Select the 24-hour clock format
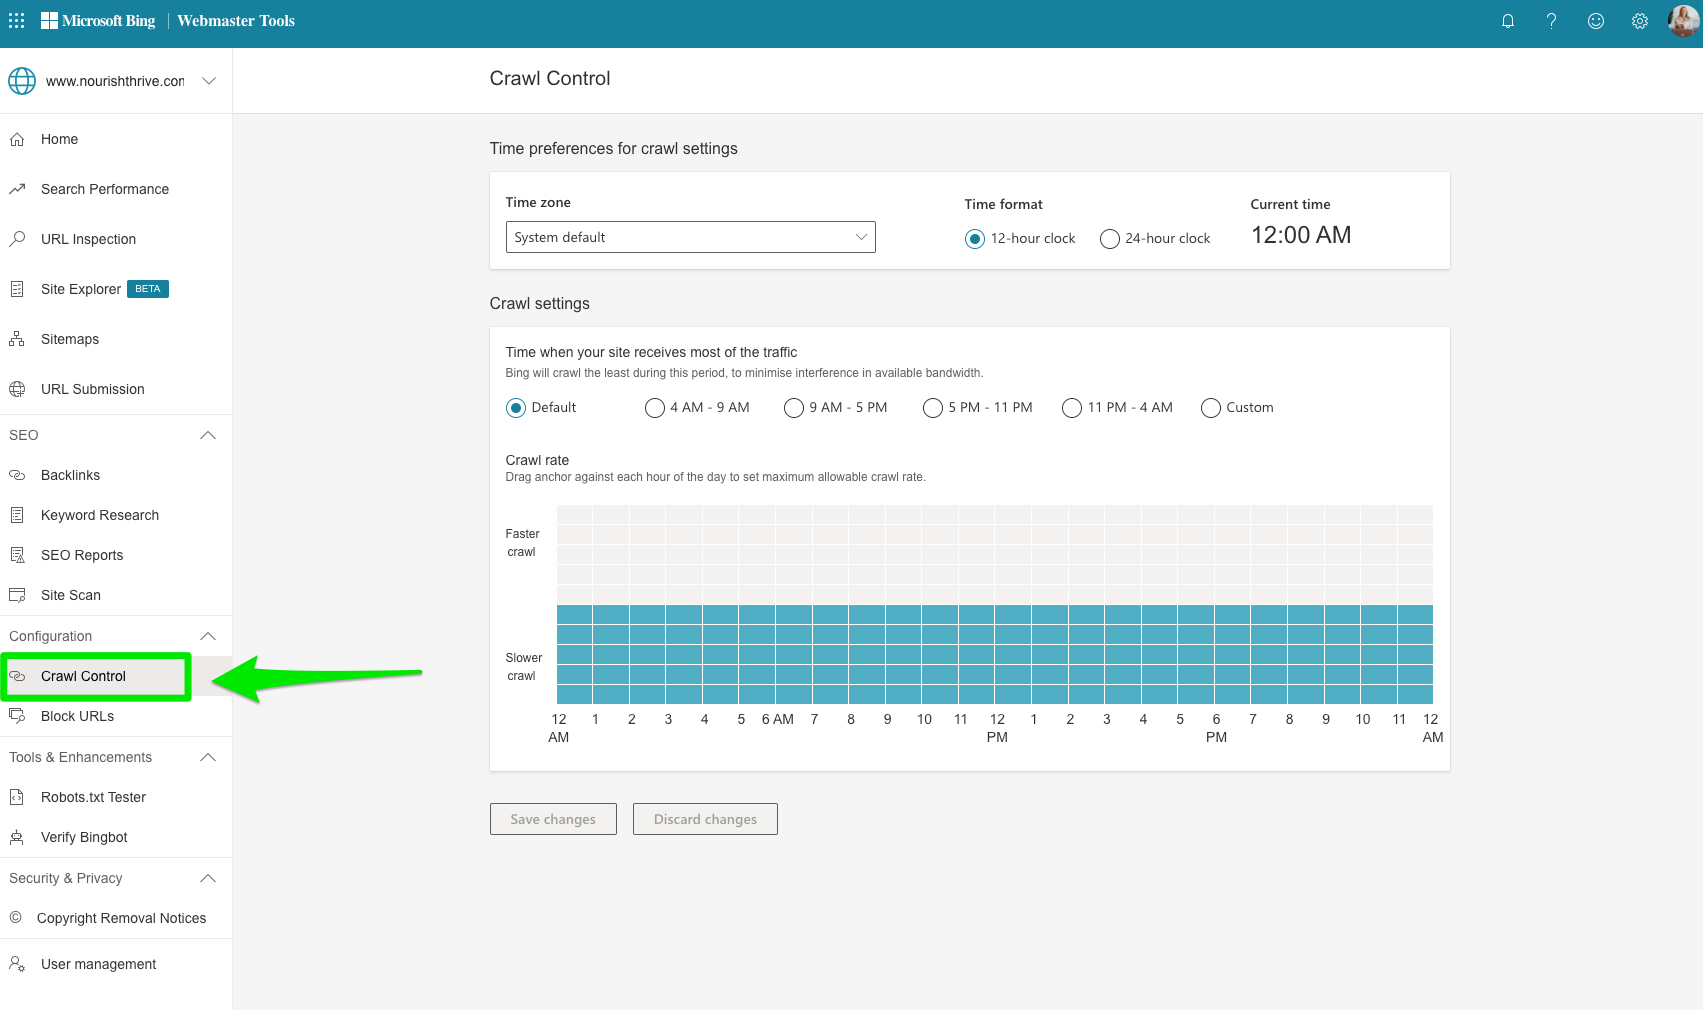Viewport: 1703px width, 1010px height. [1109, 238]
